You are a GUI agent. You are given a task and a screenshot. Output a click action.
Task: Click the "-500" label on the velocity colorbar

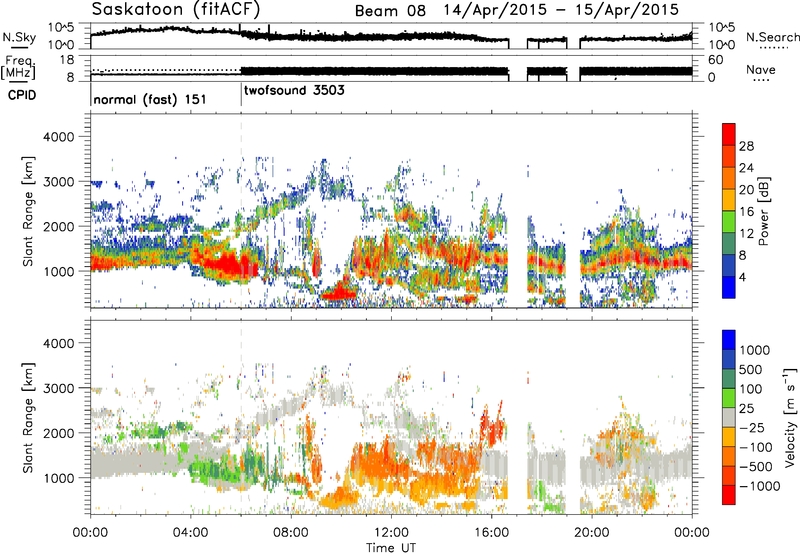[756, 467]
